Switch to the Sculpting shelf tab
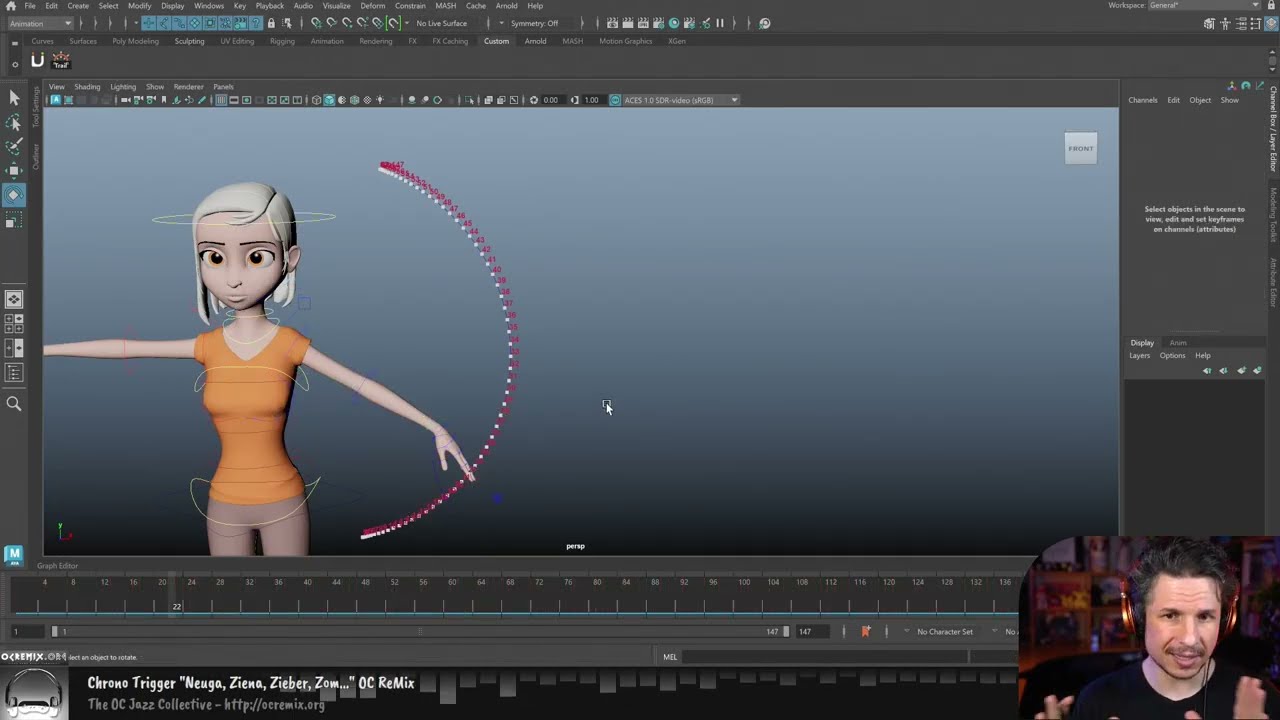The height and width of the screenshot is (720, 1280). (x=189, y=41)
